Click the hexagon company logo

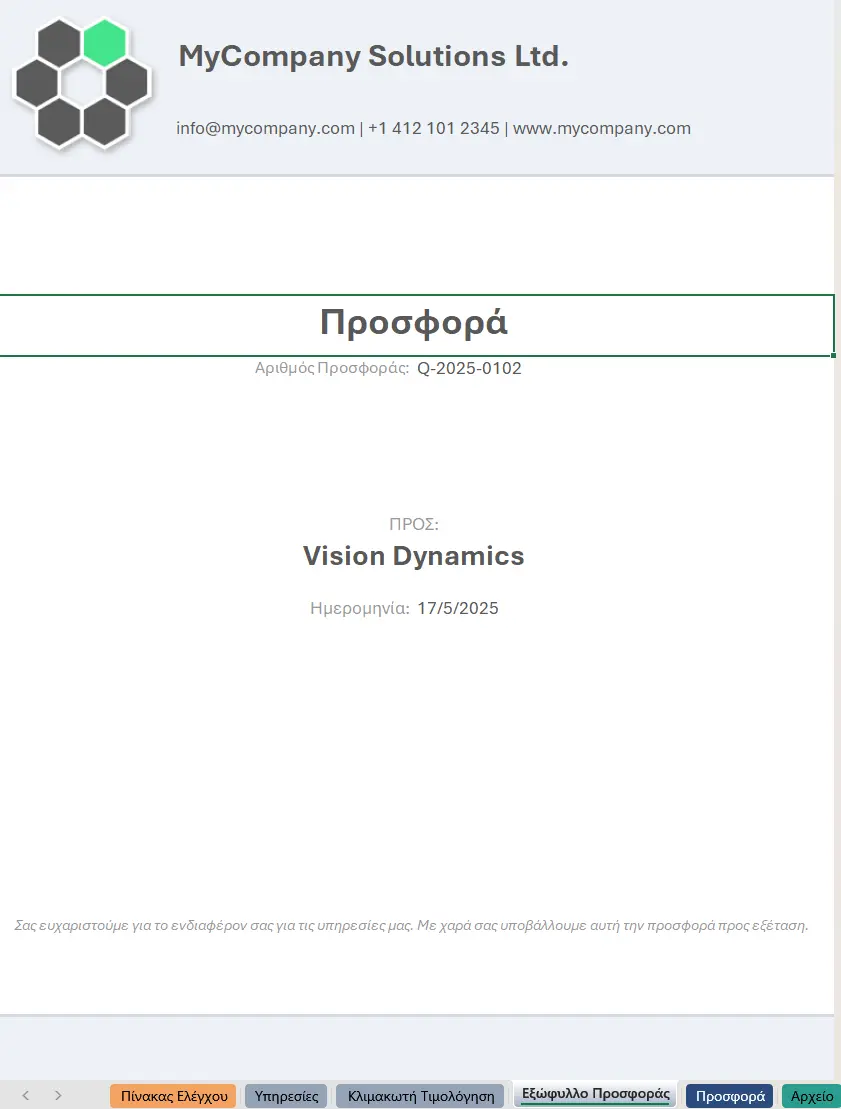click(83, 83)
